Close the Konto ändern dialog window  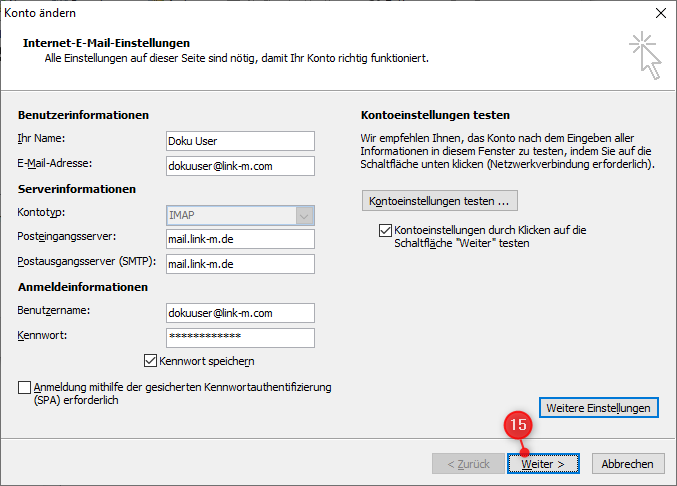point(658,13)
